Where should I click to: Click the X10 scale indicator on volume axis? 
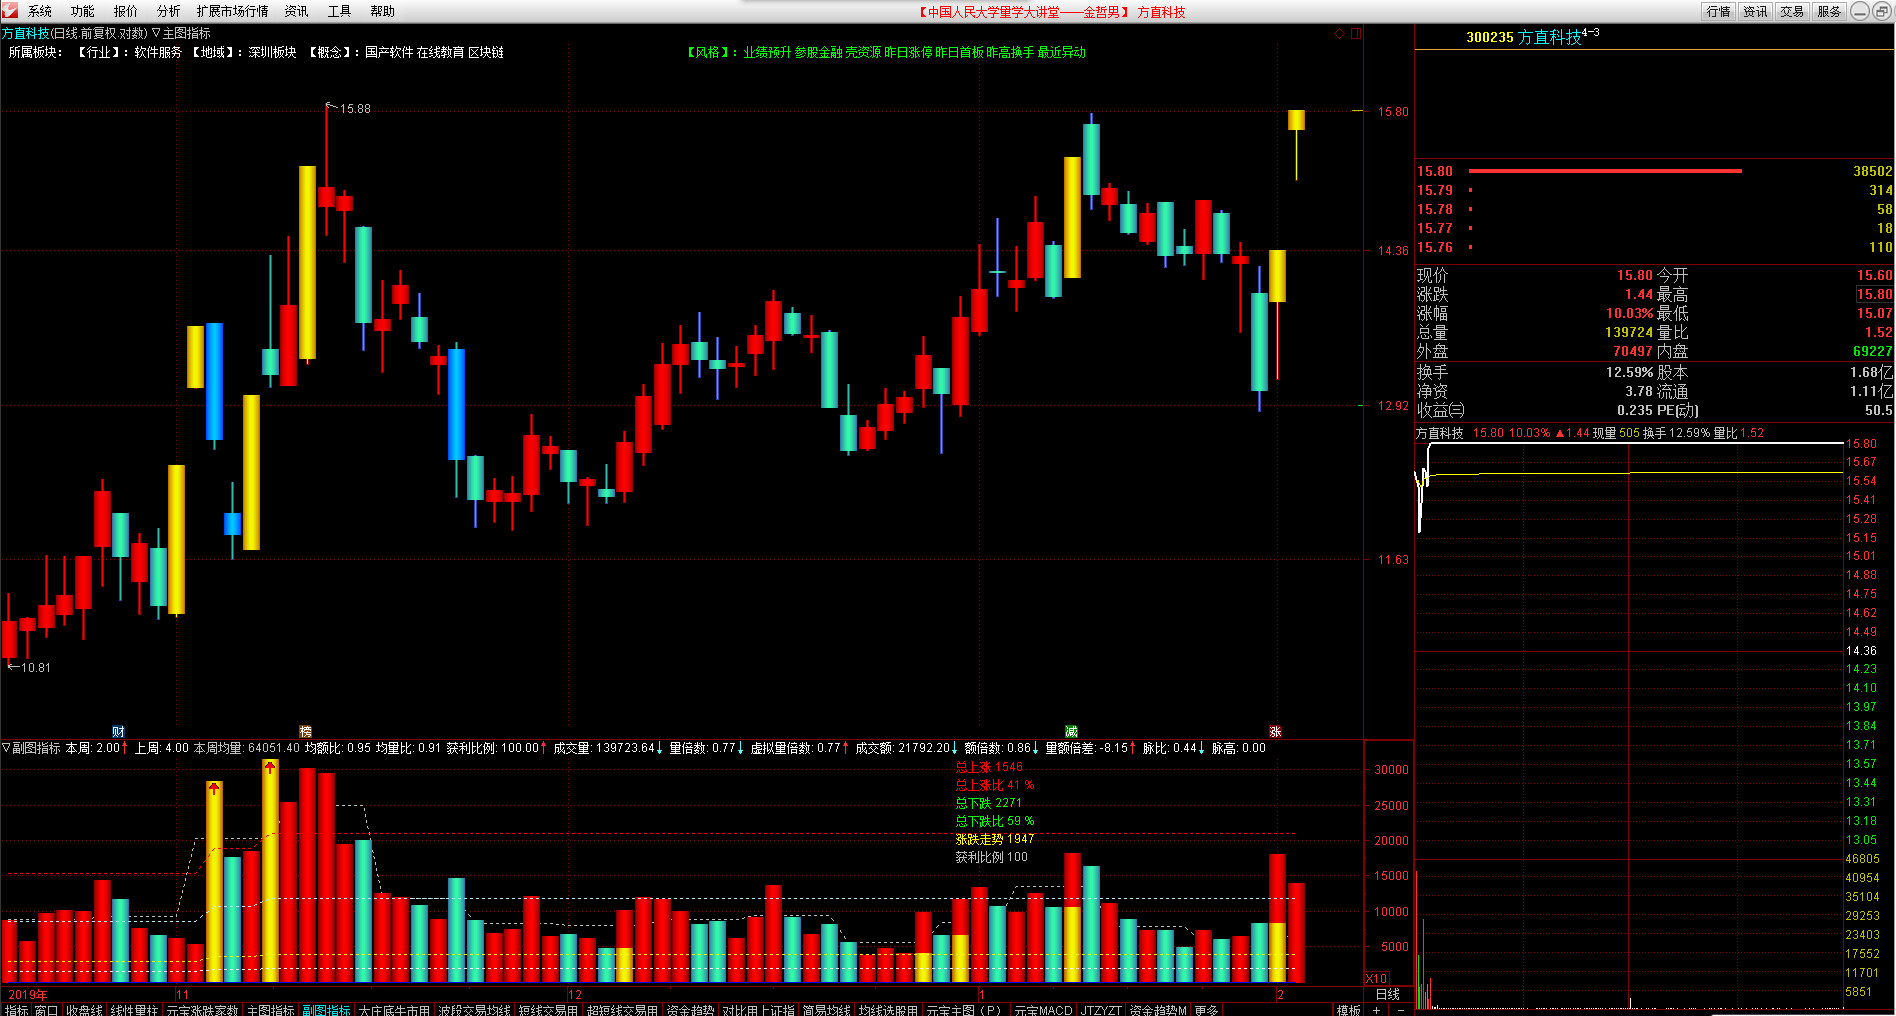click(x=1377, y=978)
